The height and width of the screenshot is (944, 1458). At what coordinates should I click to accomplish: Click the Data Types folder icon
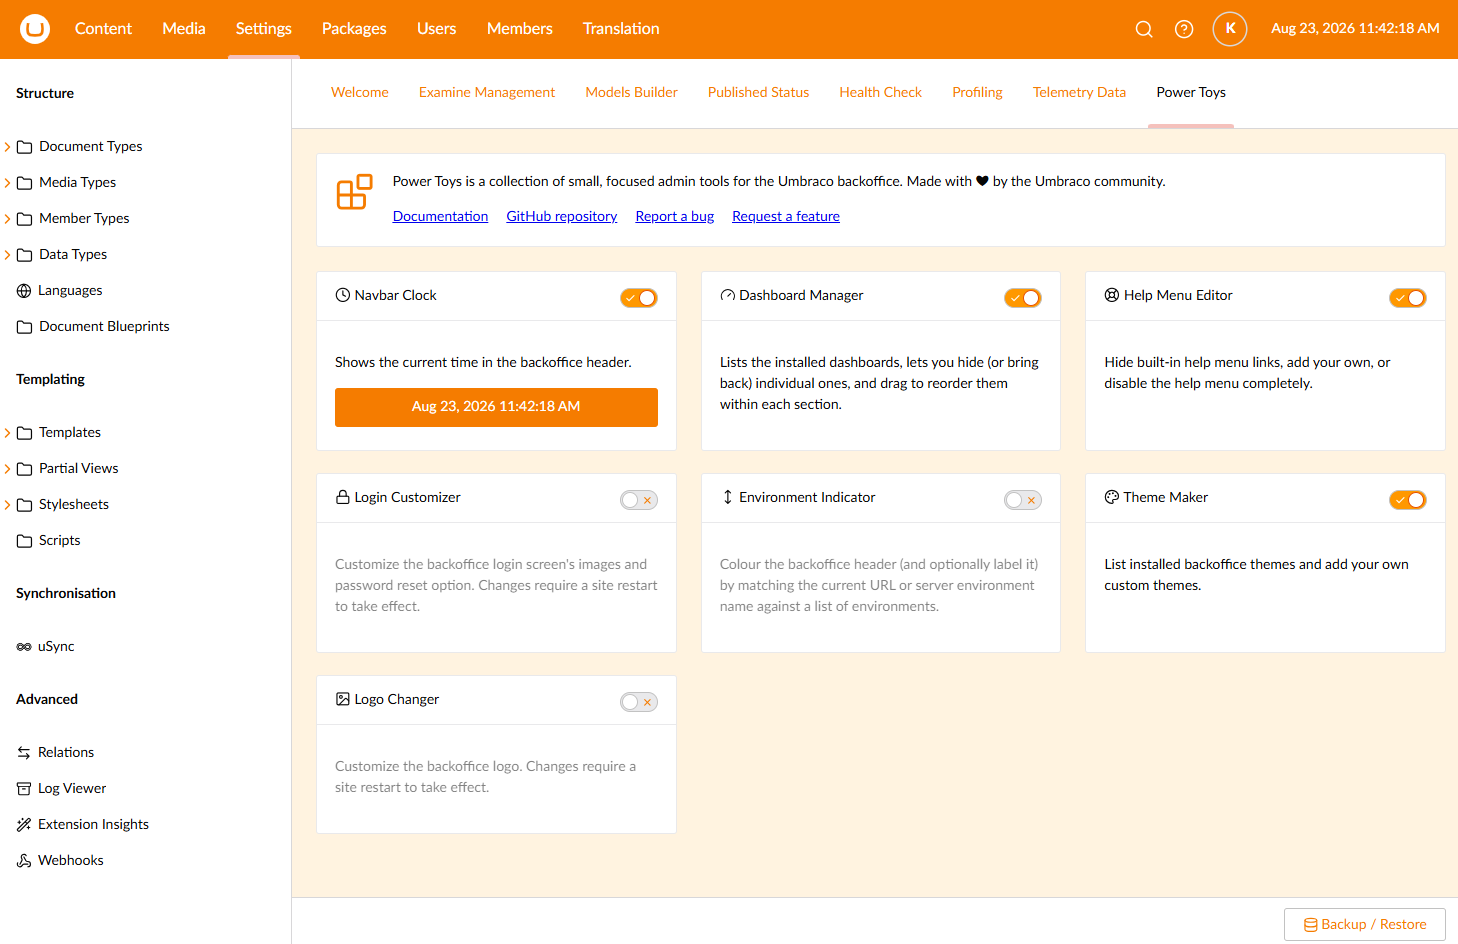(x=25, y=255)
